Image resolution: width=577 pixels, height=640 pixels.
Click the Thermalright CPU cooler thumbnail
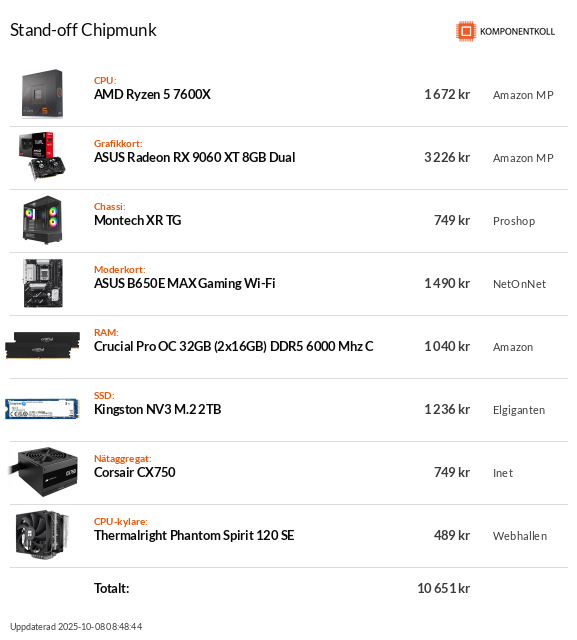pos(42,535)
